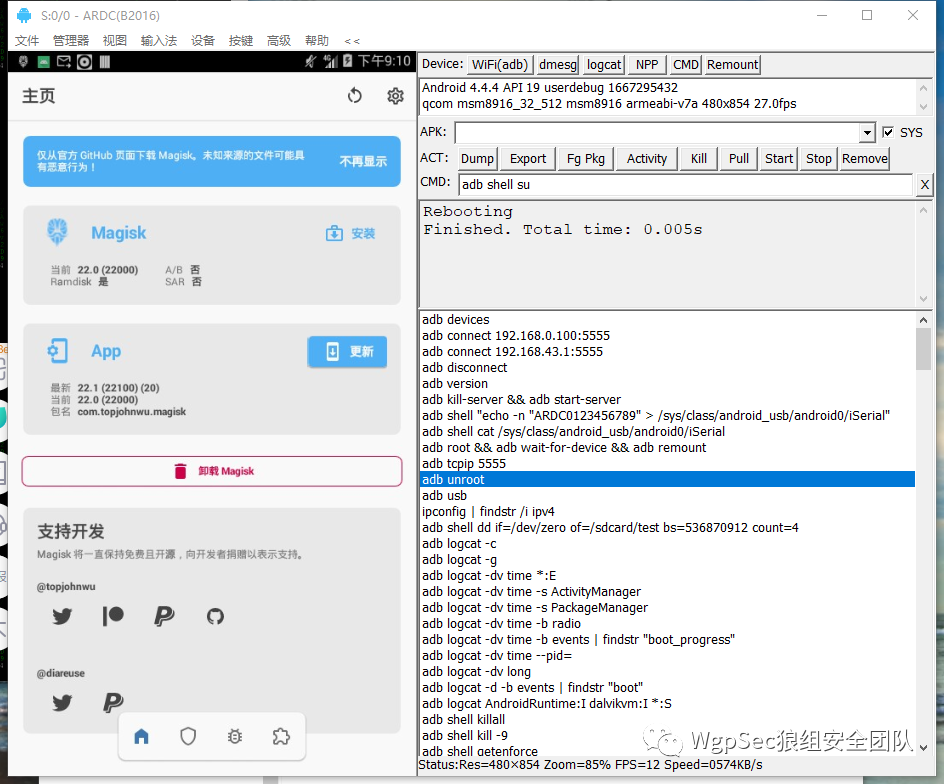Open the Logs bug icon tab
This screenshot has height=784, width=944.
click(235, 736)
